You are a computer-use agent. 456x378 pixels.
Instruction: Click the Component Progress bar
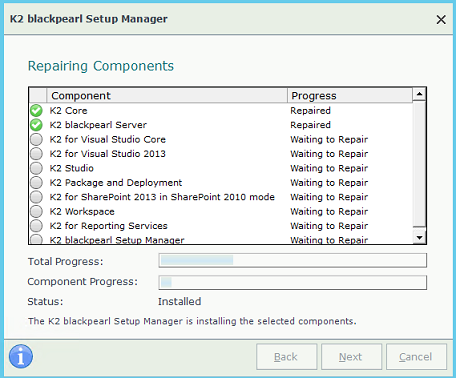coord(293,282)
